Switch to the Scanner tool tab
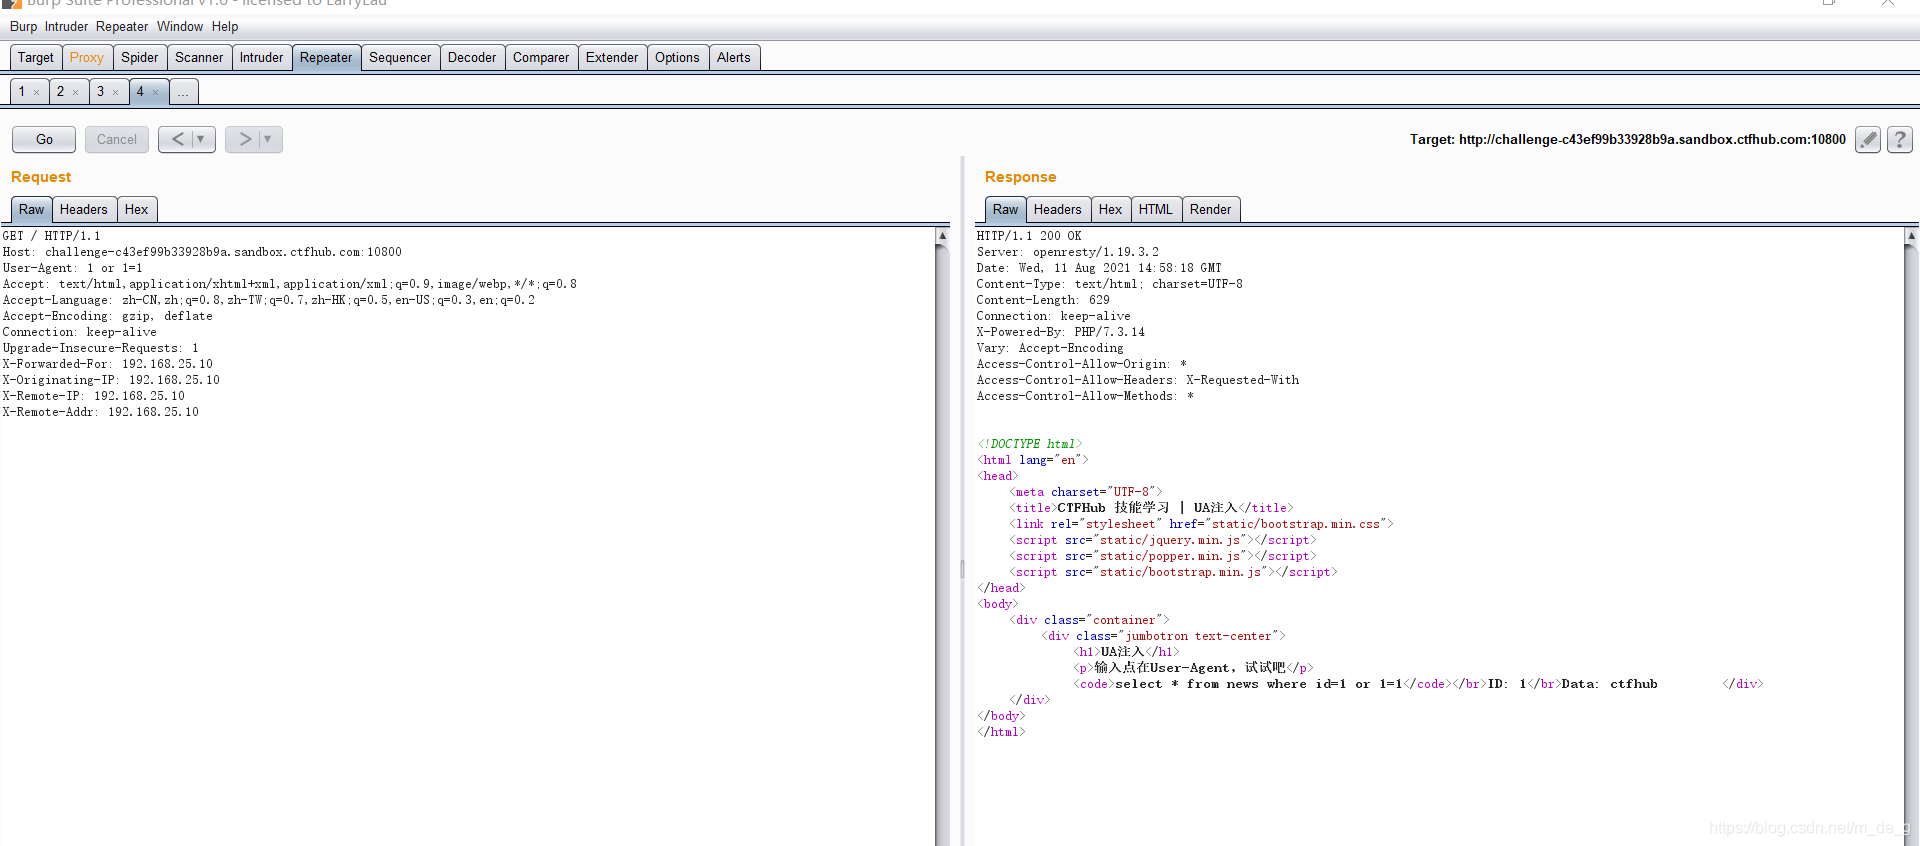Image resolution: width=1920 pixels, height=846 pixels. 199,58
